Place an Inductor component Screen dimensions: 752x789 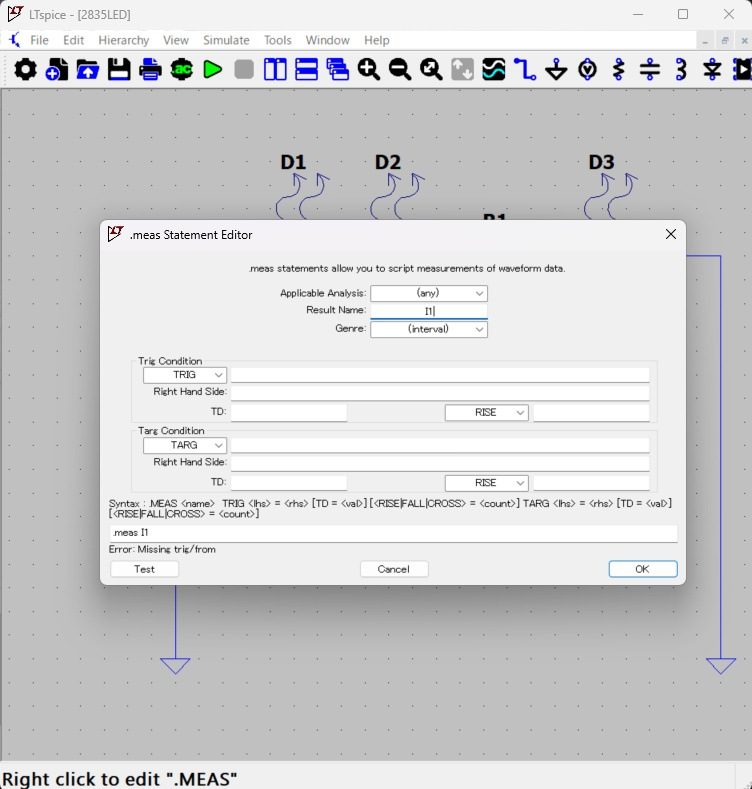(x=681, y=69)
